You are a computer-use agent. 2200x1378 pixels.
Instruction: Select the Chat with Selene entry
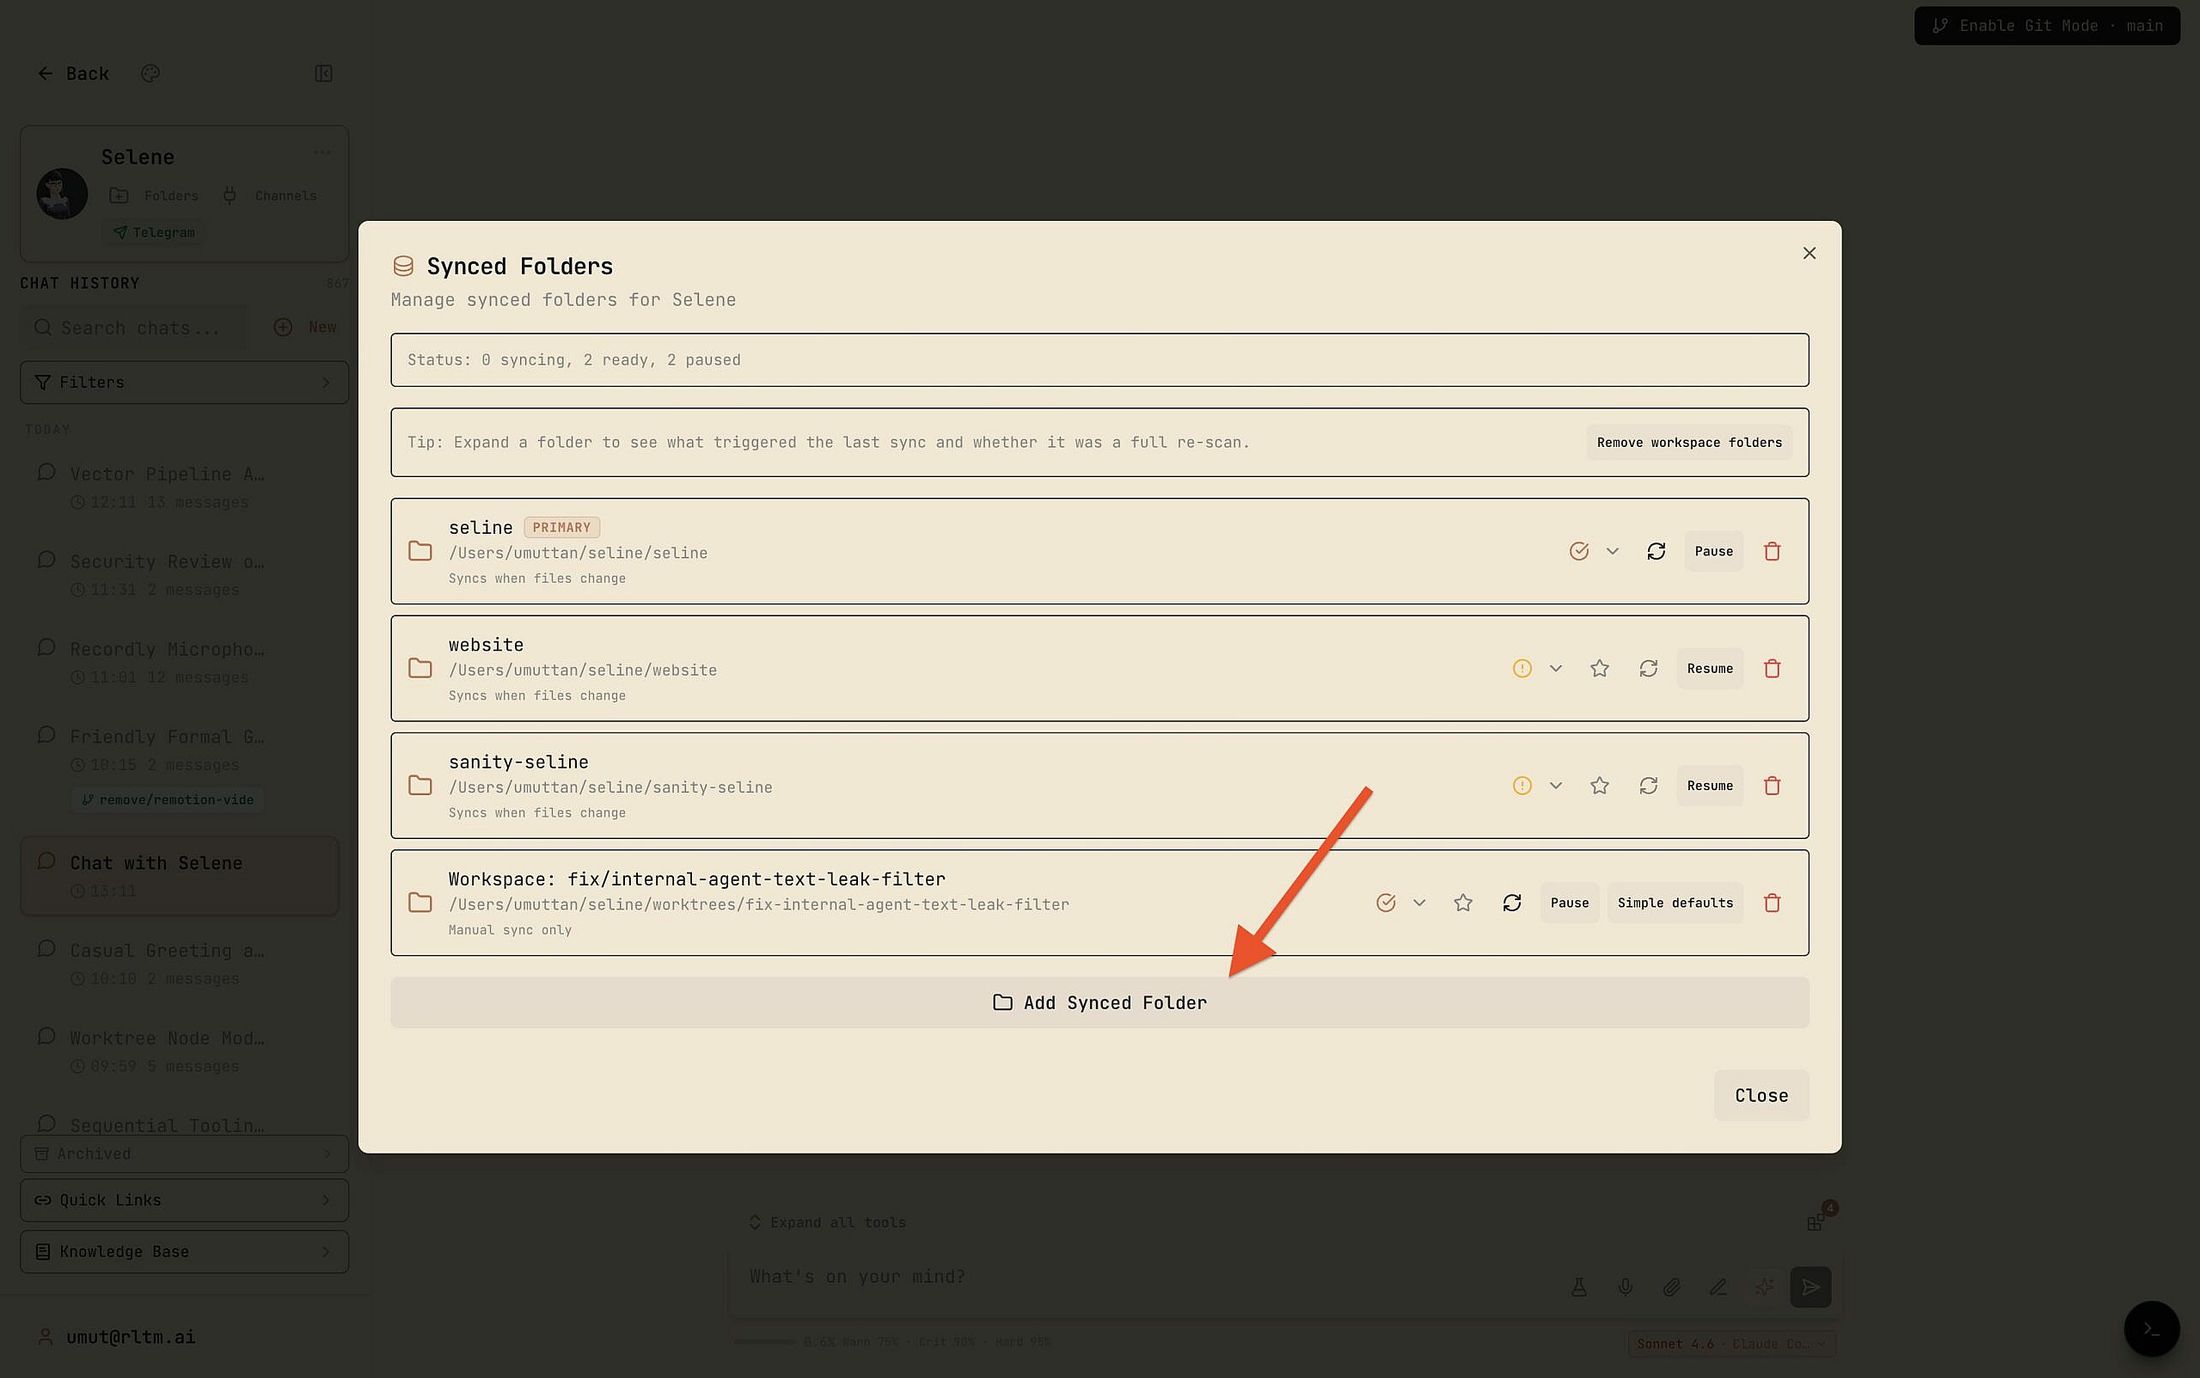[x=180, y=876]
